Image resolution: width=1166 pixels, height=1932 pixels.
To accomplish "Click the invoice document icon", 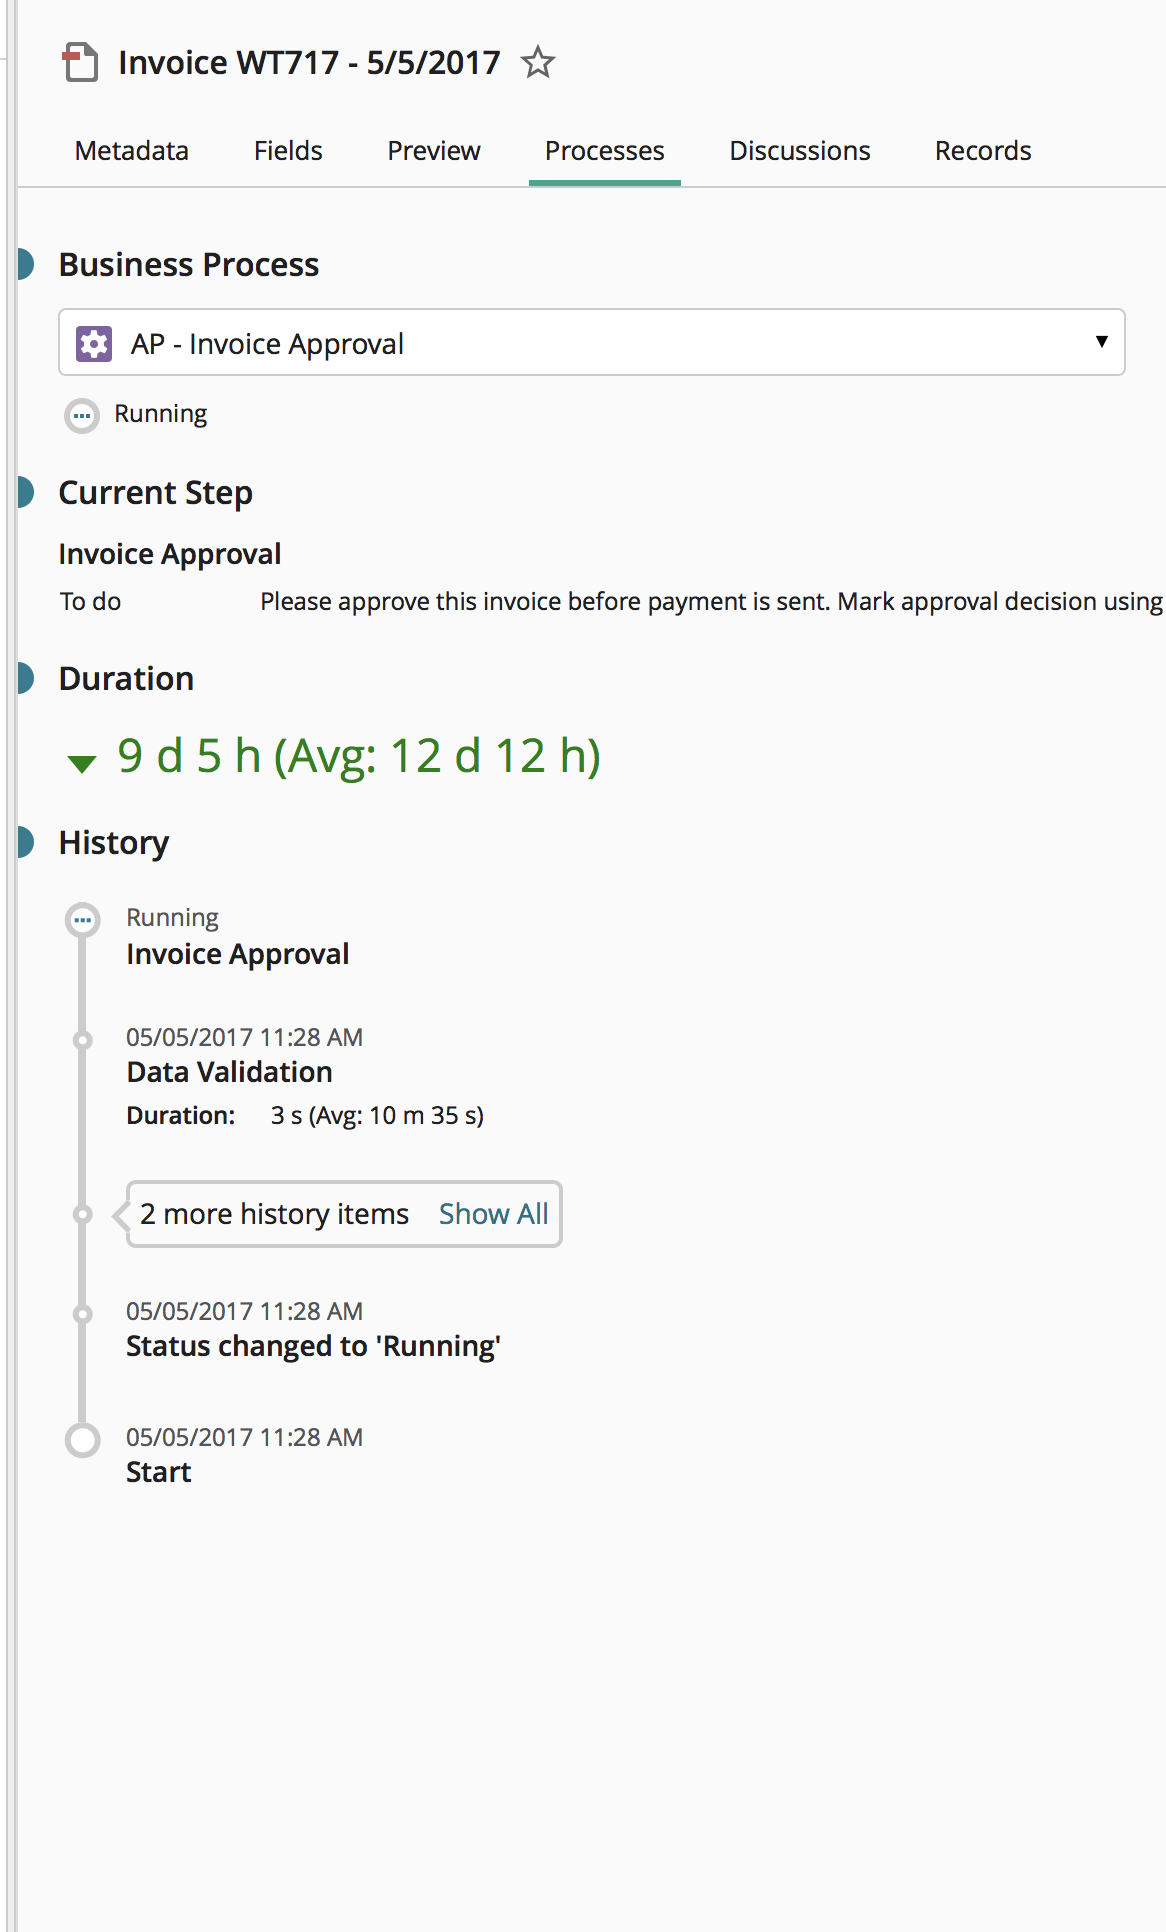I will click(x=80, y=62).
